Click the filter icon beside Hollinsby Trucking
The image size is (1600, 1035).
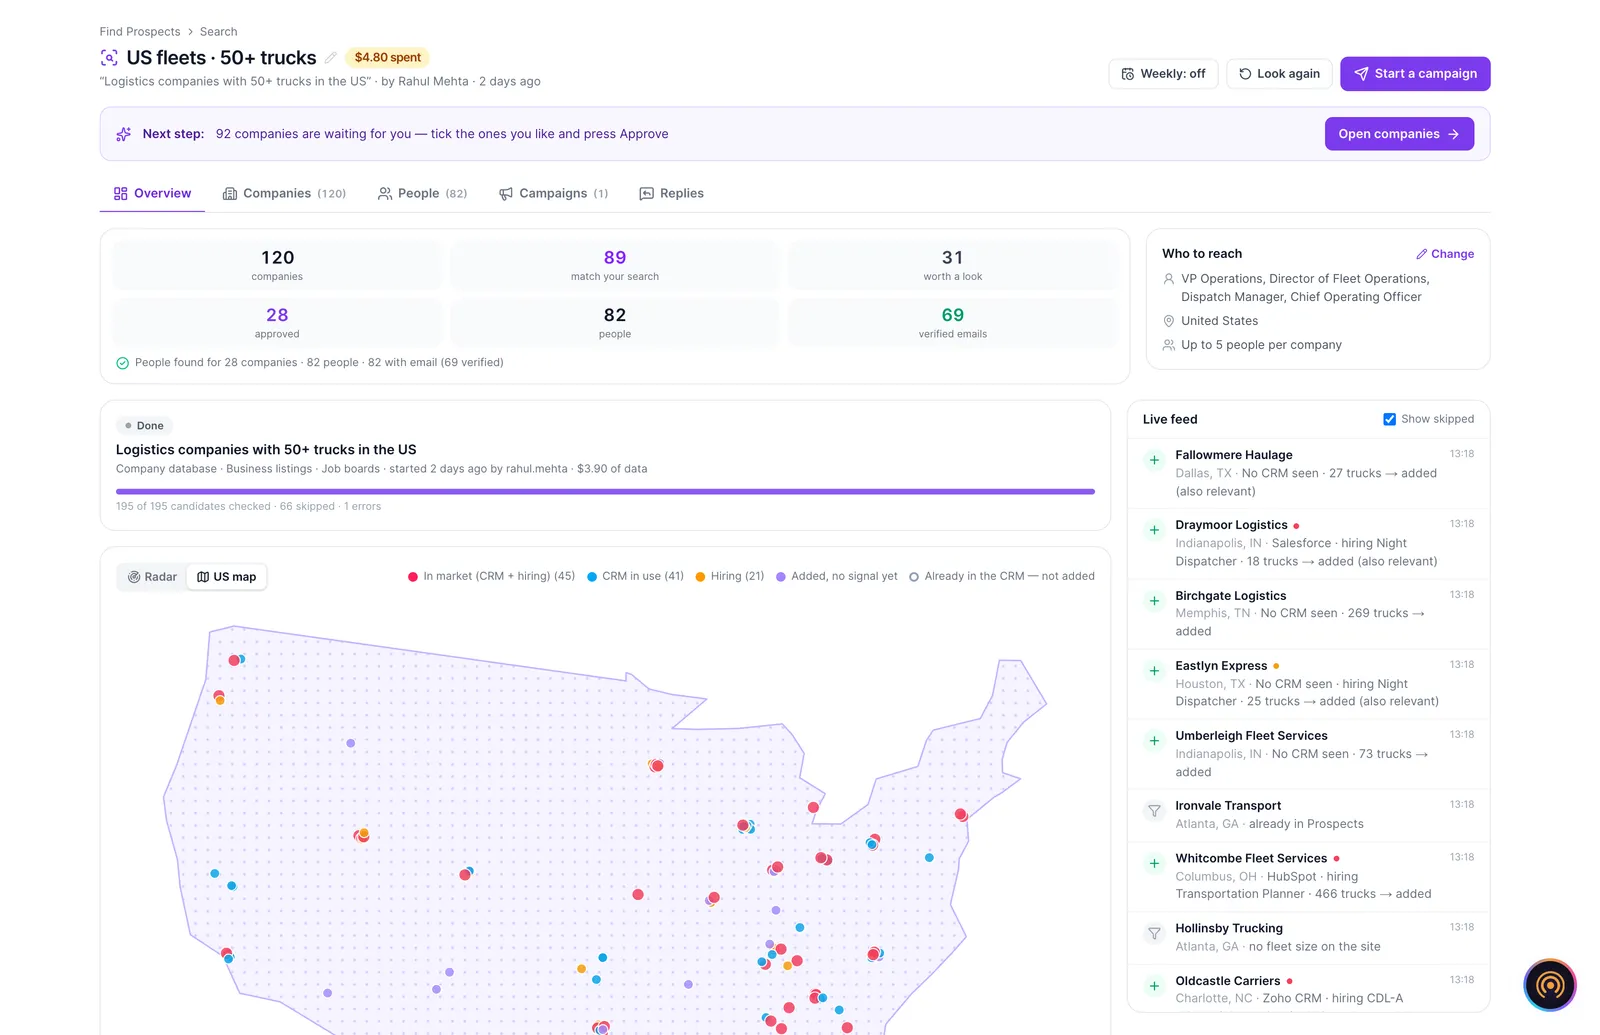pyautogui.click(x=1154, y=934)
